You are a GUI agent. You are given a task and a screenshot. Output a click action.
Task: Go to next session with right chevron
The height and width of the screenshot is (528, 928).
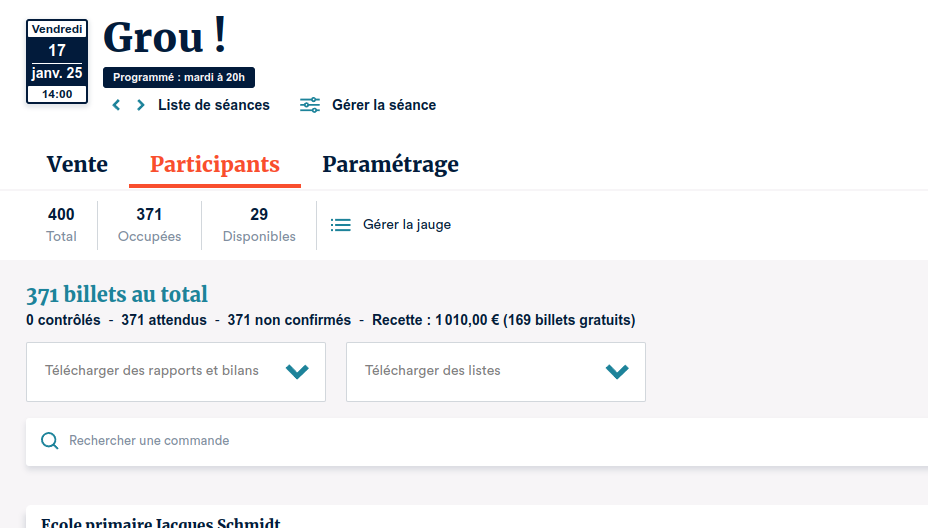click(141, 105)
